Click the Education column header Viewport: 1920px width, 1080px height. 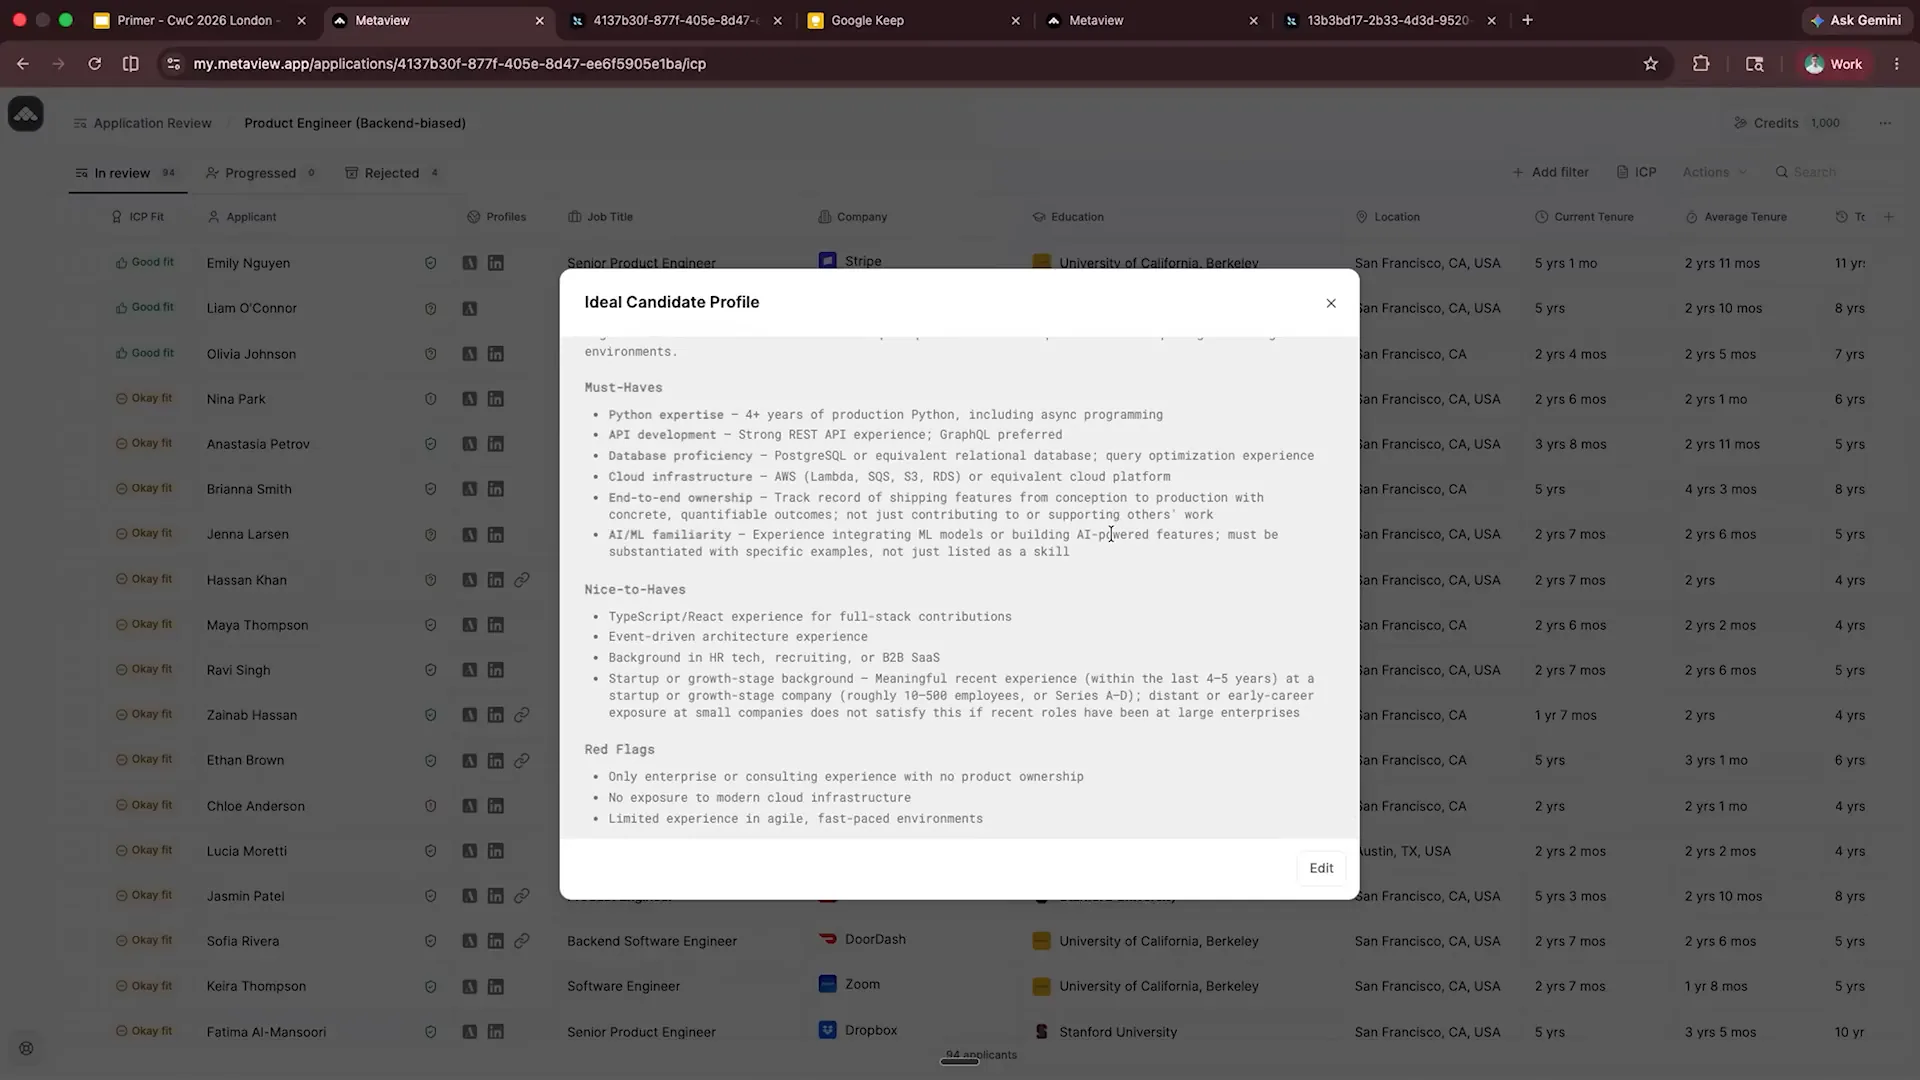pyautogui.click(x=1068, y=217)
